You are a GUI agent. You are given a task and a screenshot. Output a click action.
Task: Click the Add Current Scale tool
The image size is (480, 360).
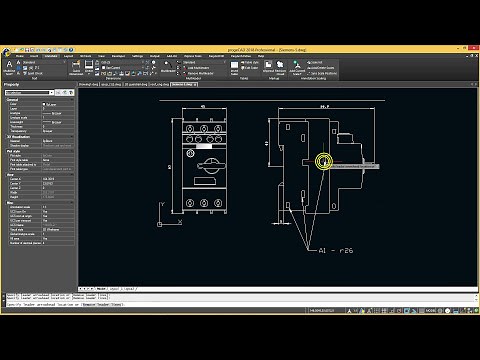[x=297, y=67]
